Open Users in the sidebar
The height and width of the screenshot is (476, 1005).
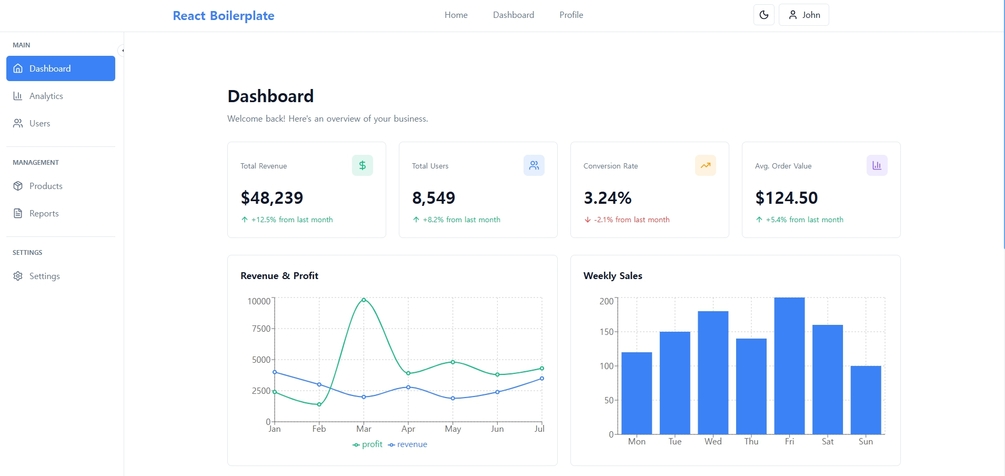(x=61, y=124)
